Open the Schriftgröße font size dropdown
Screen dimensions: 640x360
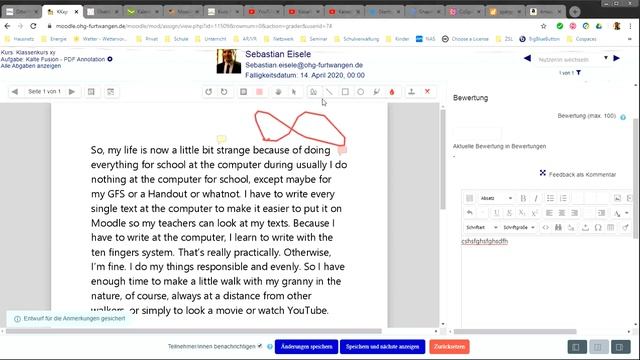519,227
